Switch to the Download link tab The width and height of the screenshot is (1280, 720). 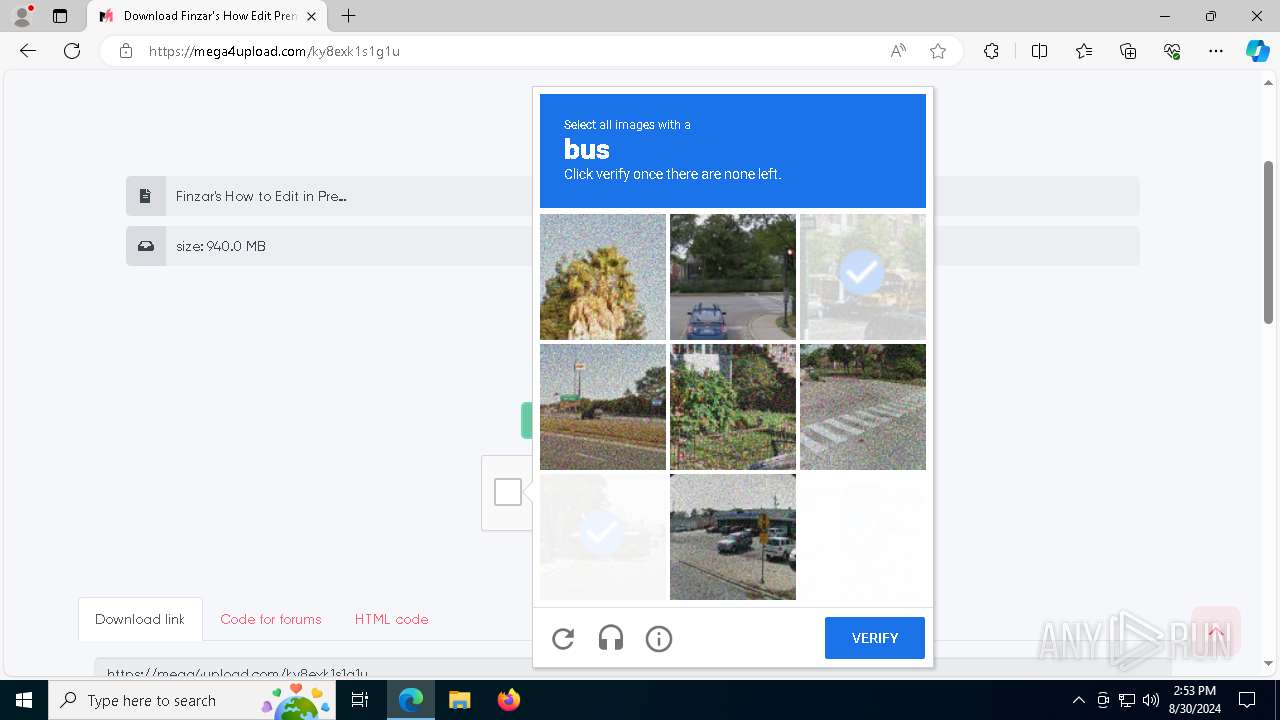[140, 619]
